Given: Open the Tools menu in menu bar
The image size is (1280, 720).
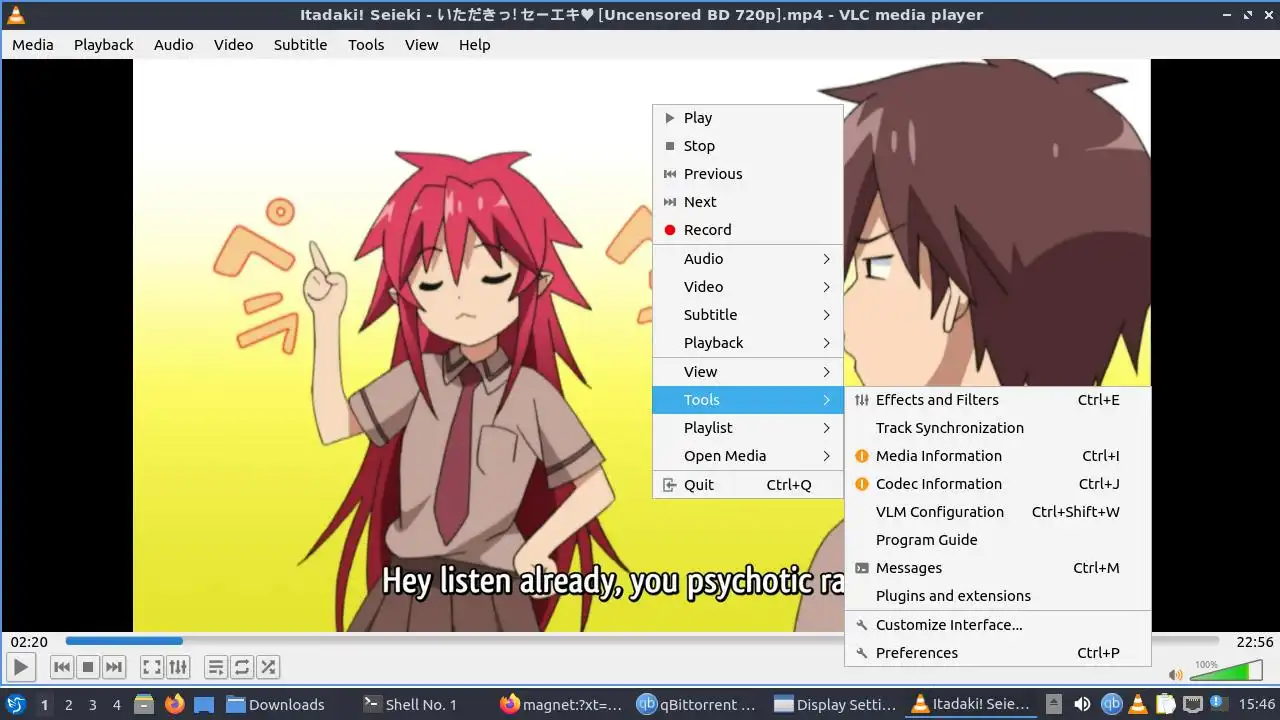Looking at the screenshot, I should [x=366, y=45].
